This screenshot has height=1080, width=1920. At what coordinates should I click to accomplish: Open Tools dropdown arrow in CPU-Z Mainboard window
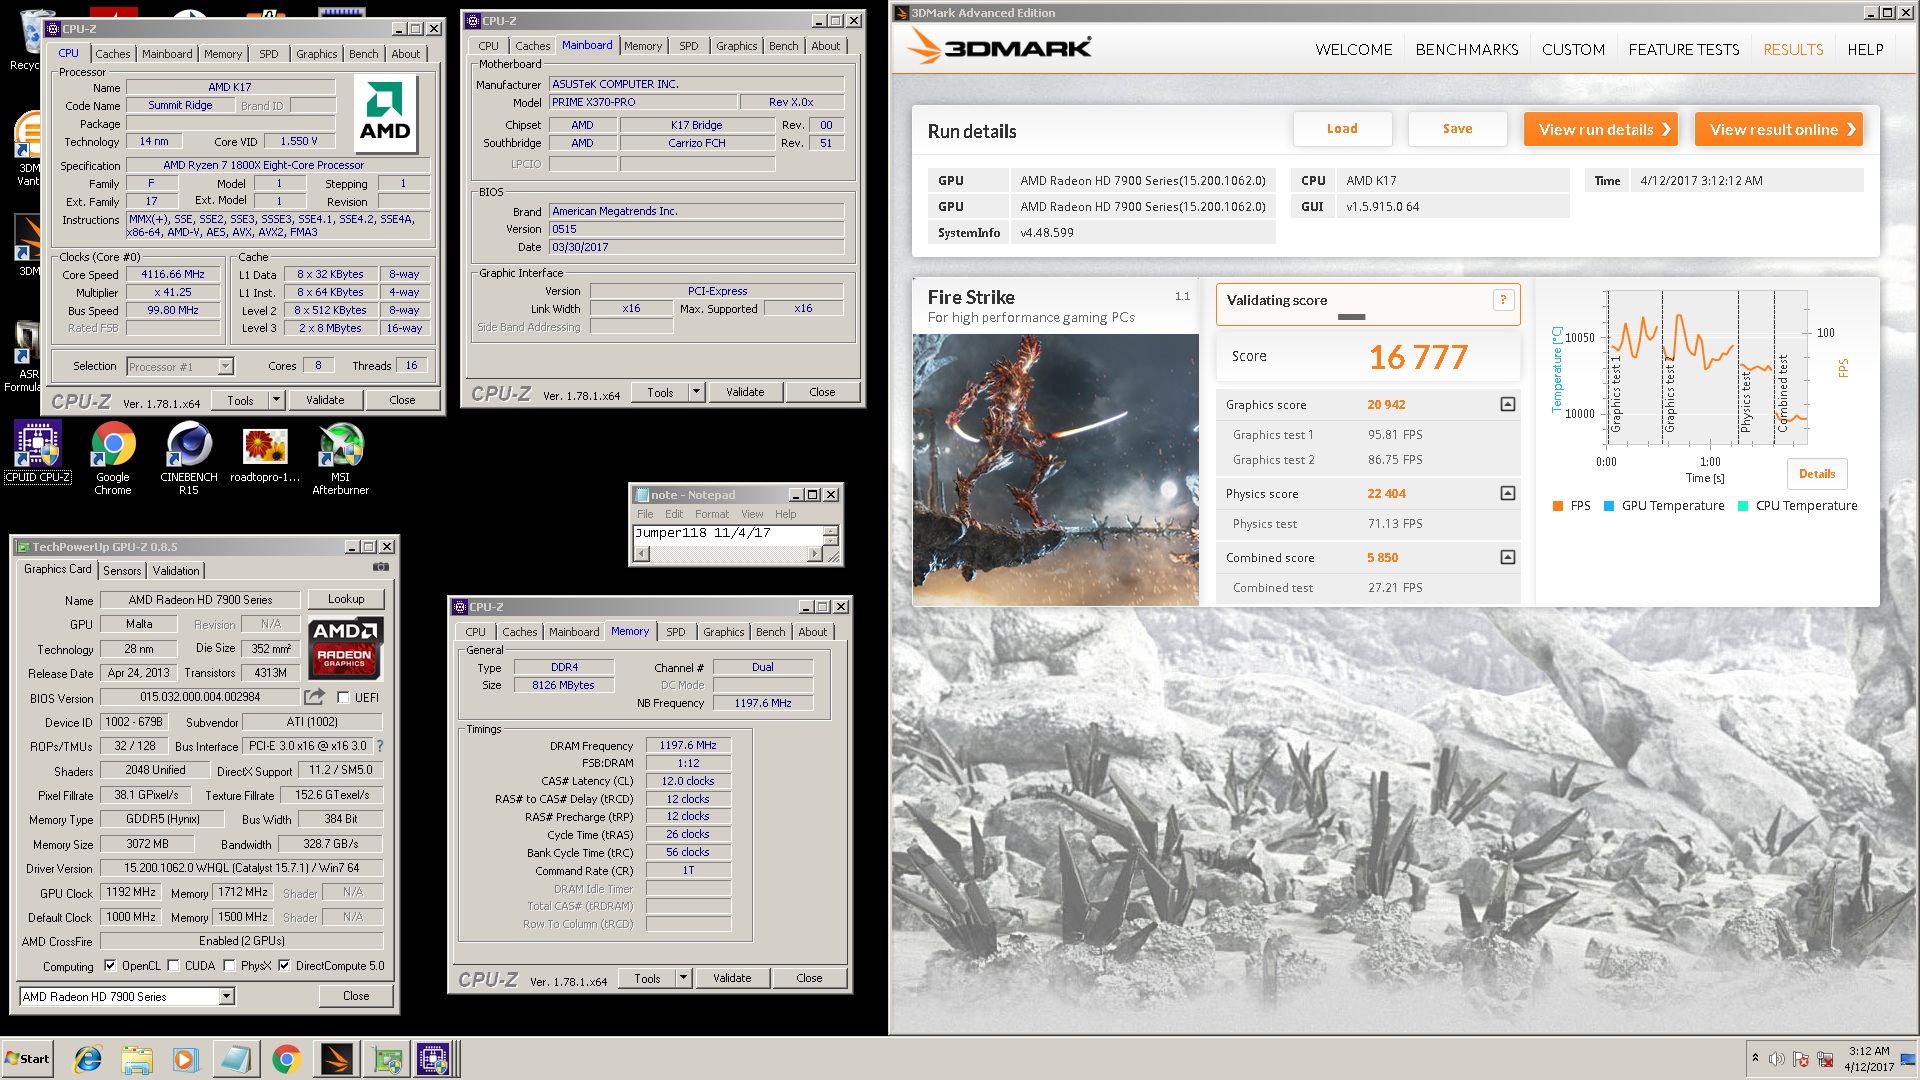[696, 392]
